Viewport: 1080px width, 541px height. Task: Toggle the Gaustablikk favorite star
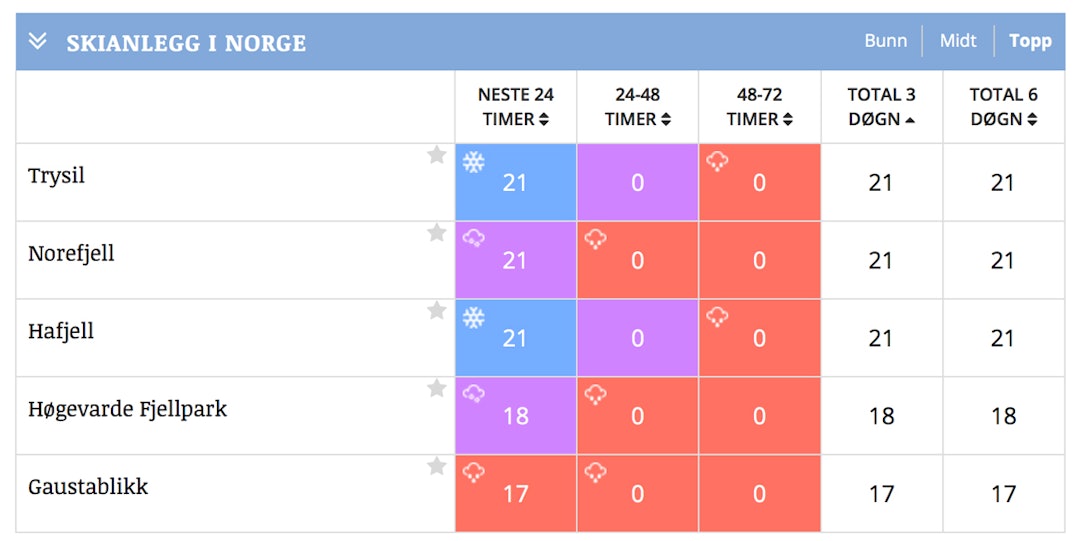click(x=437, y=467)
